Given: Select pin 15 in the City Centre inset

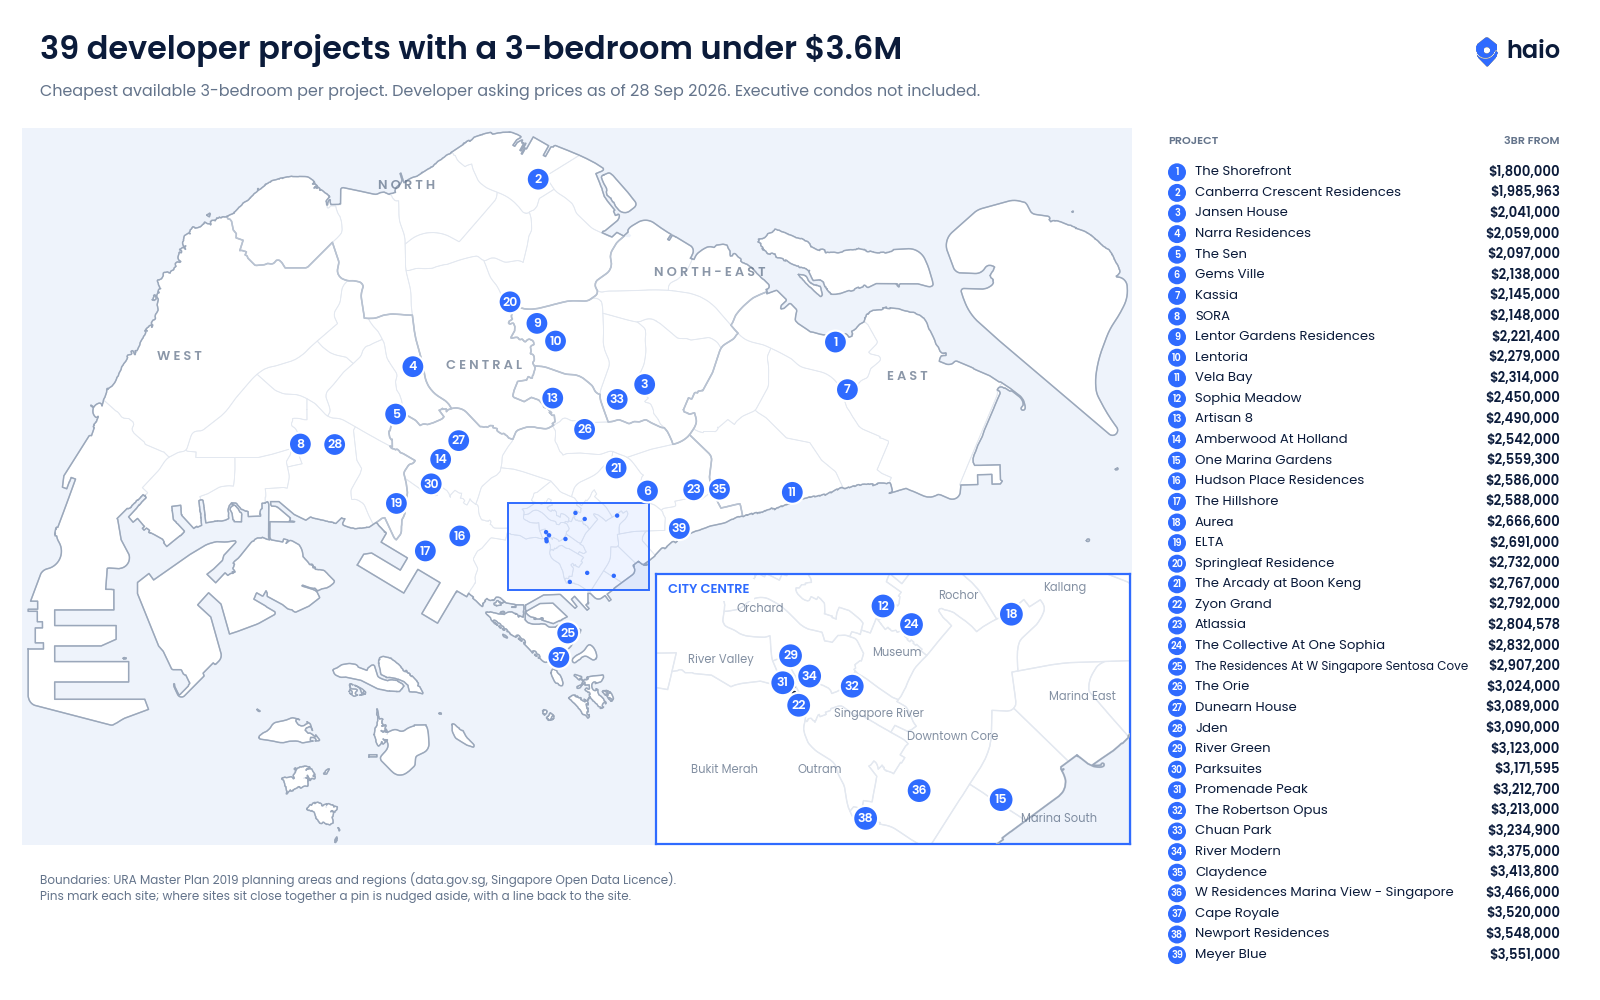Looking at the screenshot, I should [1000, 799].
